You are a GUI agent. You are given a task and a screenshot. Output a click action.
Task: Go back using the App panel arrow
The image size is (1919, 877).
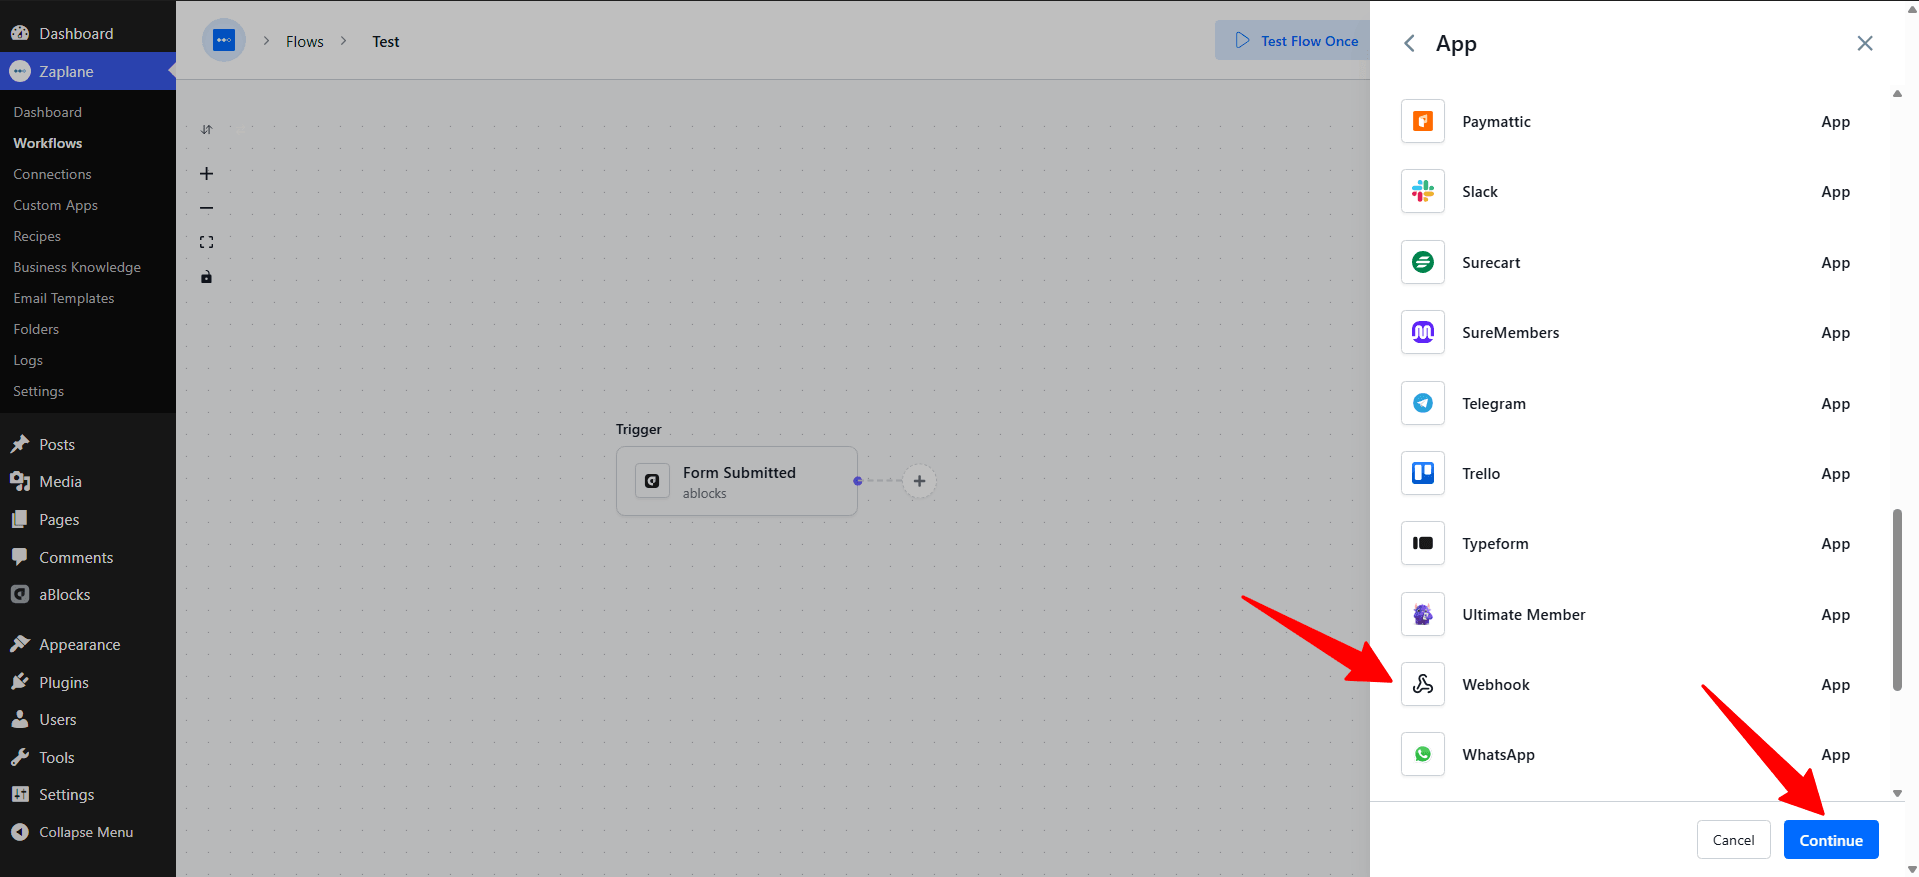tap(1409, 43)
